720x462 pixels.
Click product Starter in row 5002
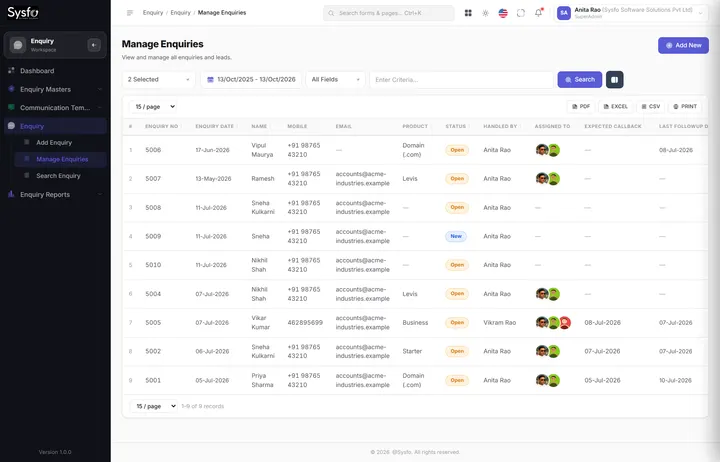pos(412,351)
